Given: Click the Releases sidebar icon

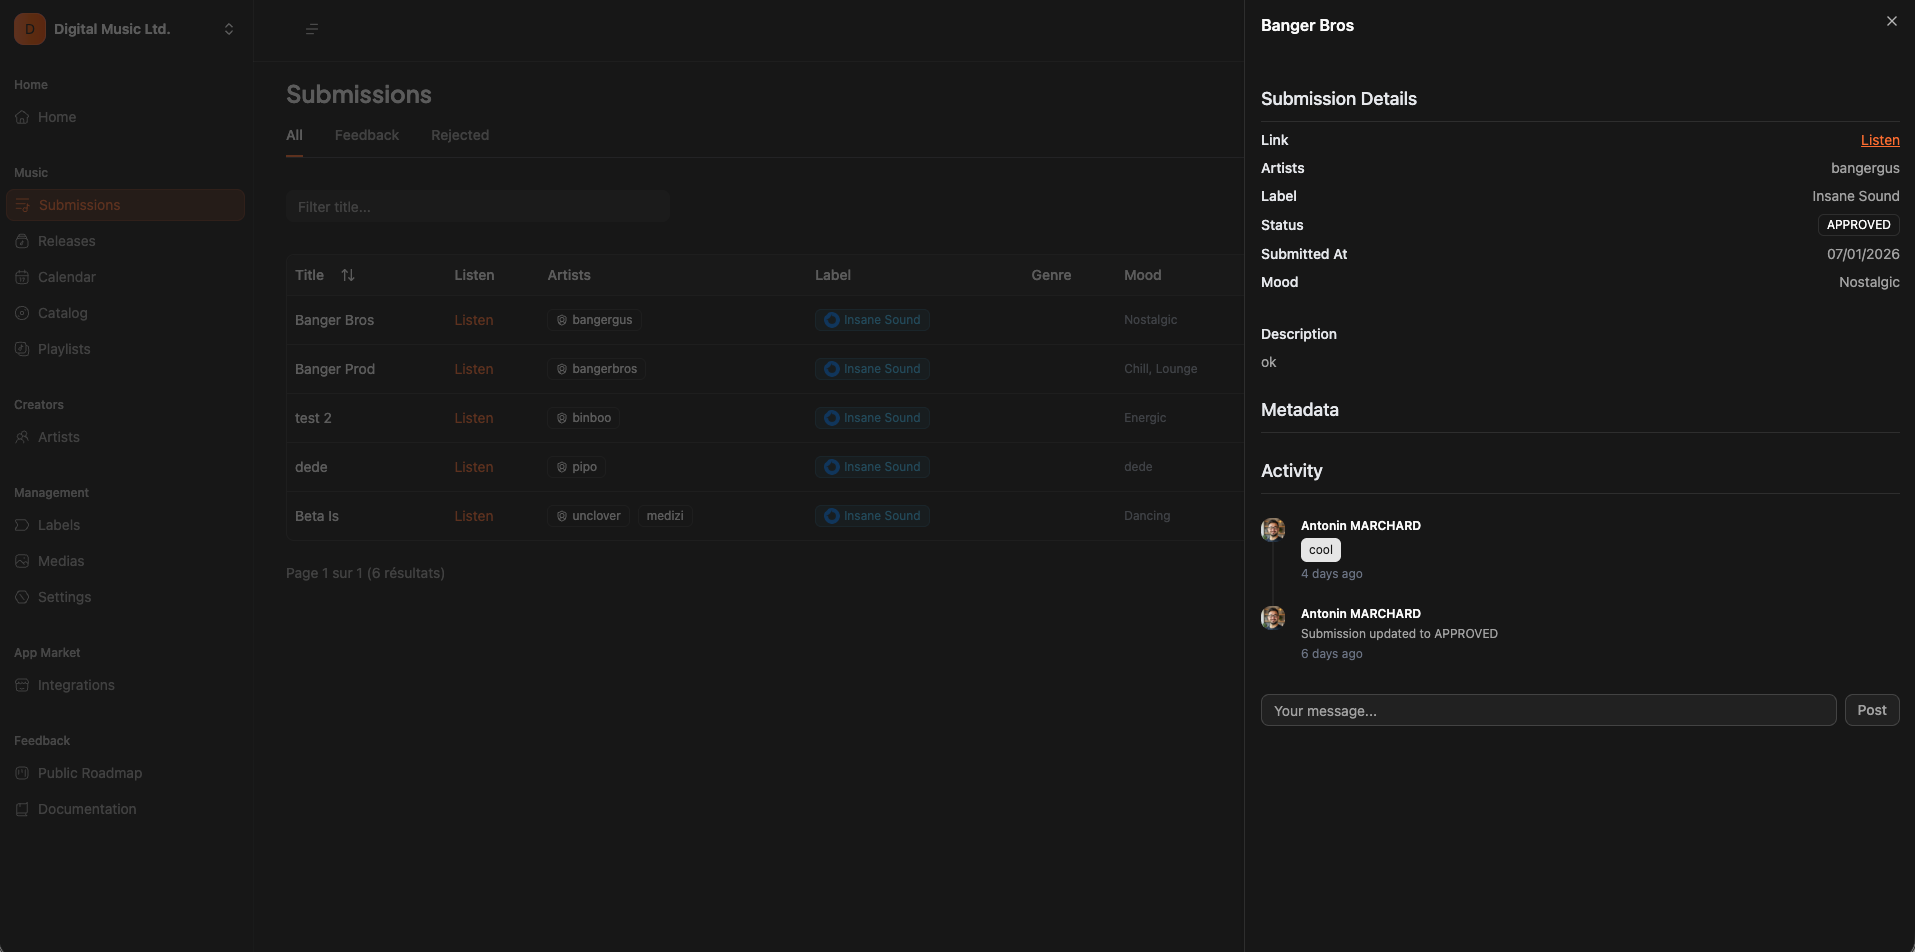Looking at the screenshot, I should tap(22, 241).
